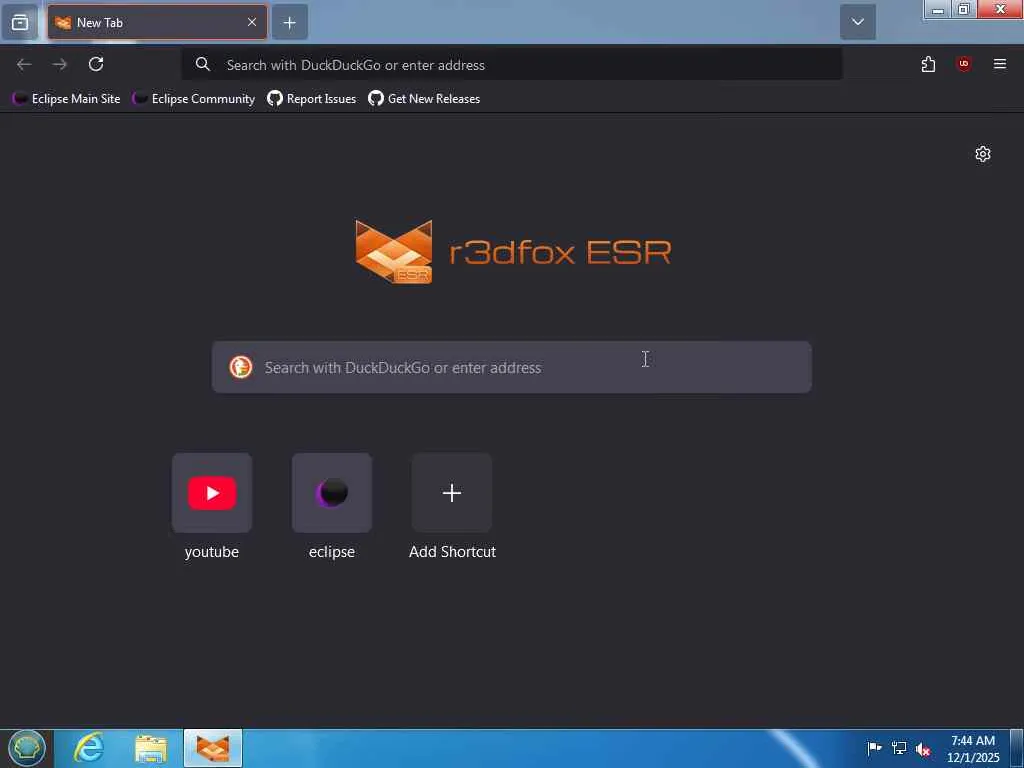
Task: Open a new tab with plus button
Action: tap(289, 23)
